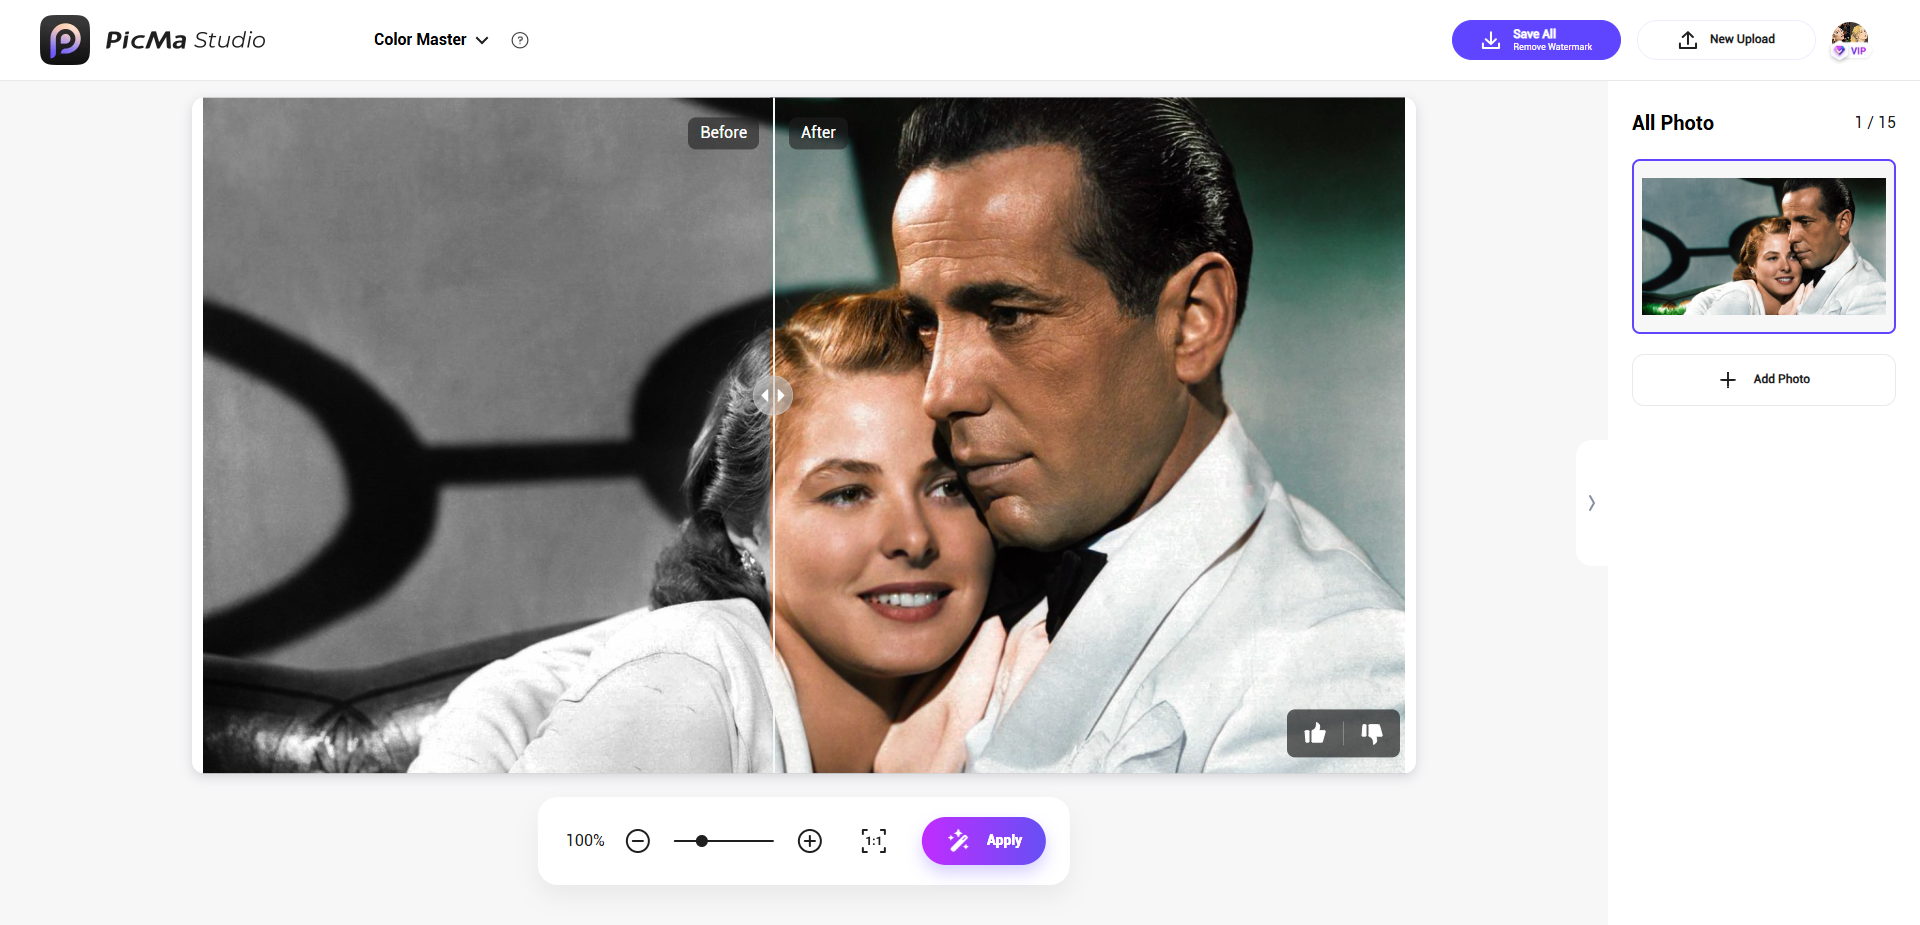Click the PicMa Studio title text
This screenshot has height=925, width=1920.
pos(186,40)
